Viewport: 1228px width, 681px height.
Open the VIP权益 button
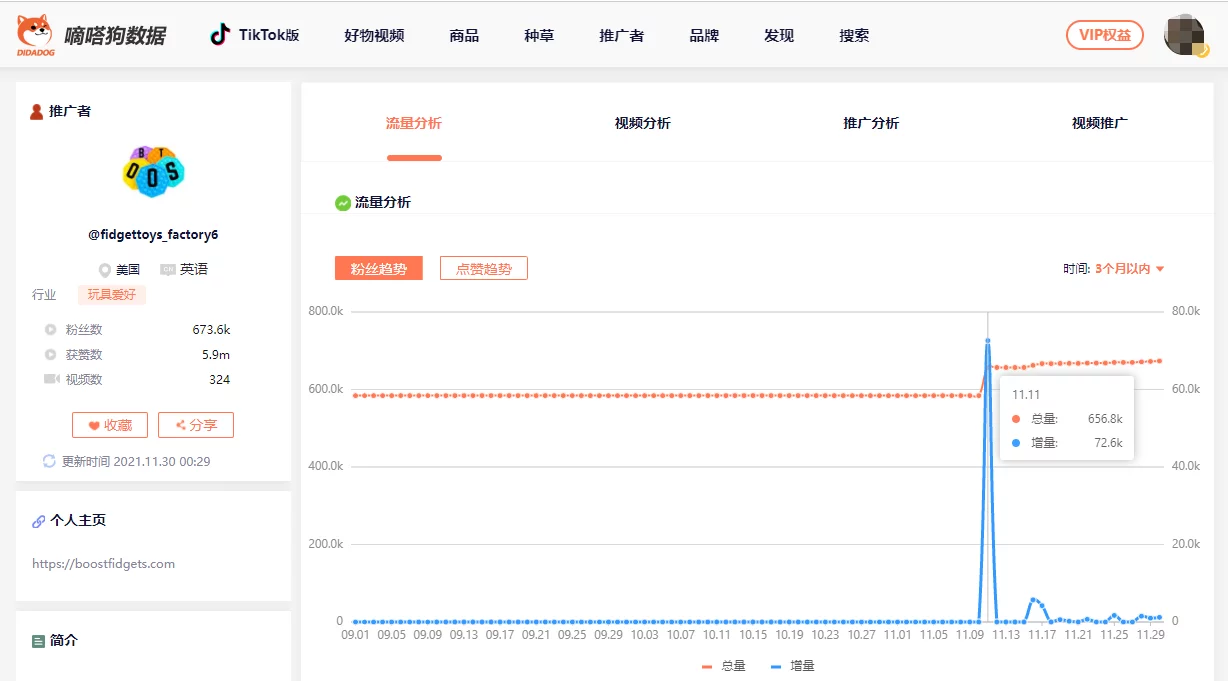pos(1104,35)
